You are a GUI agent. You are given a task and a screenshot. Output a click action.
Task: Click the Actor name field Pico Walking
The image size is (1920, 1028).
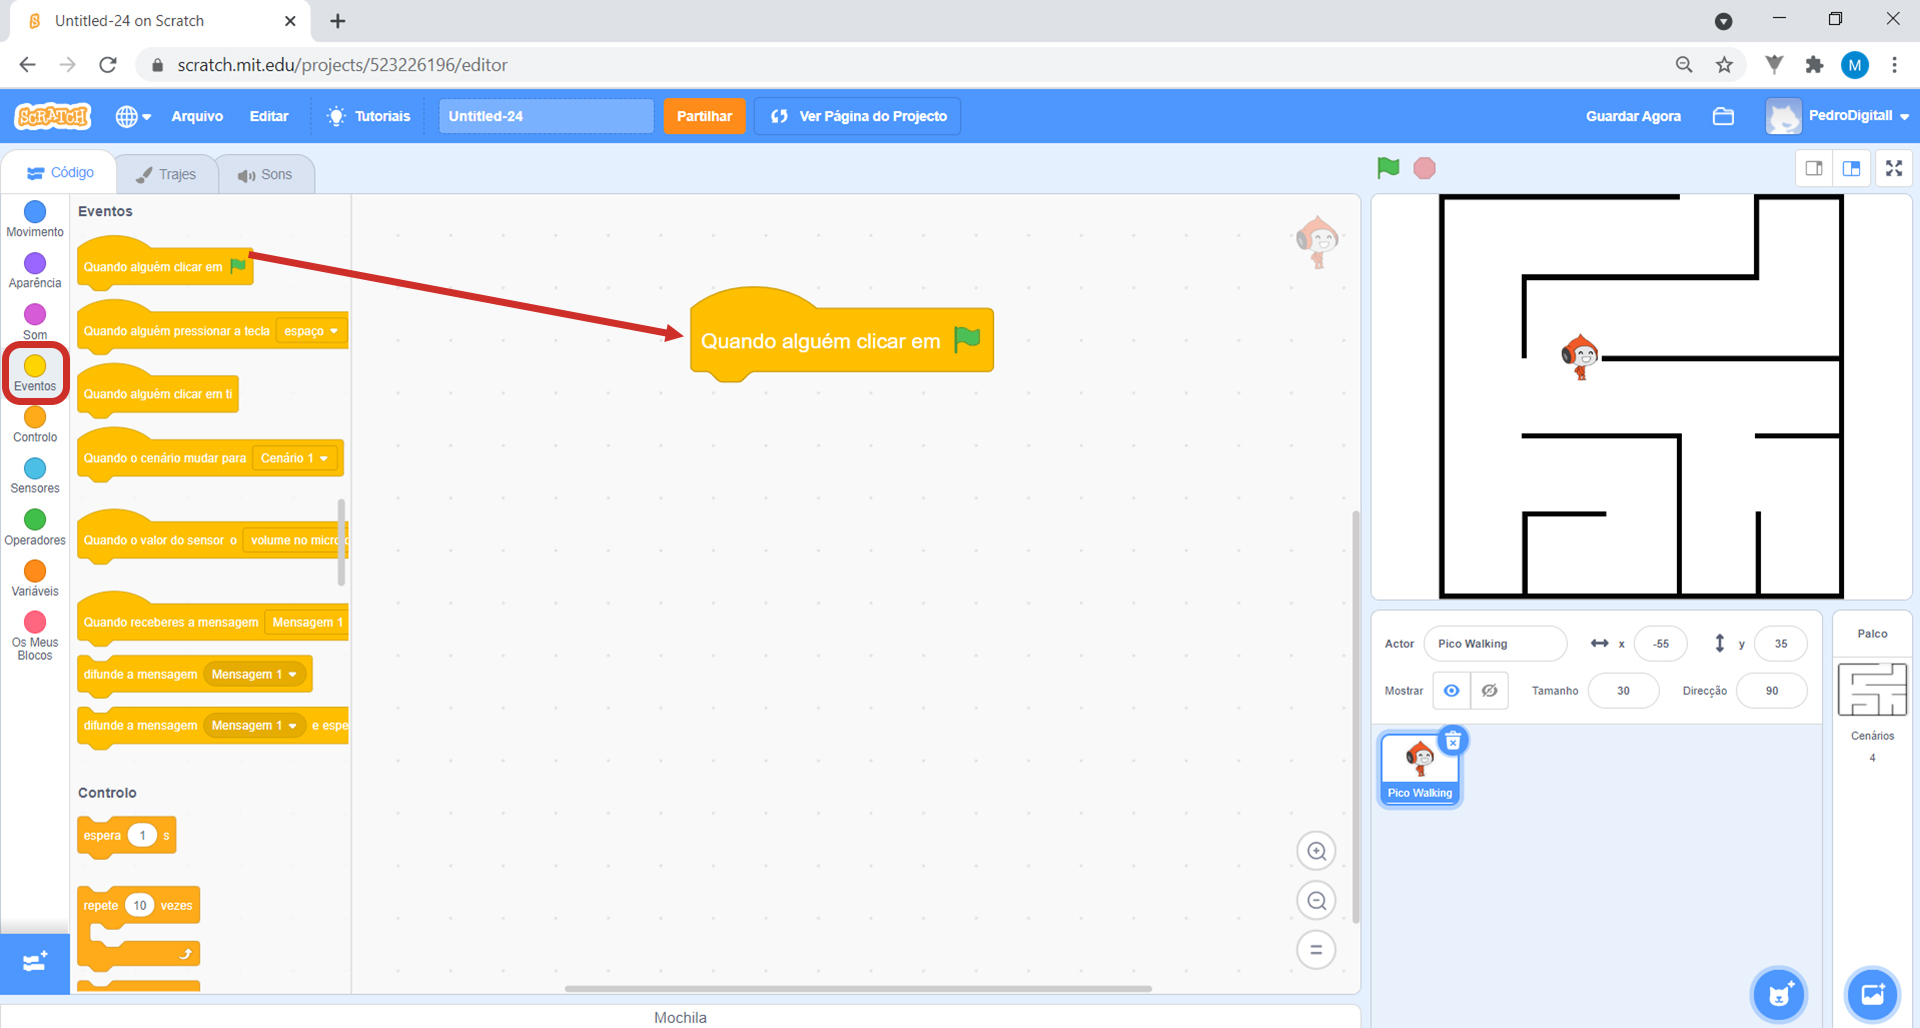click(x=1495, y=643)
